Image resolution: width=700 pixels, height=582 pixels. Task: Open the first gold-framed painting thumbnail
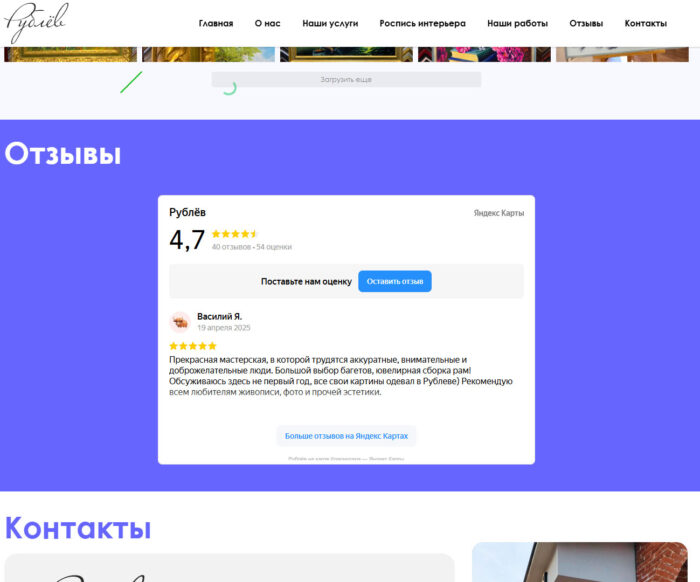71,54
